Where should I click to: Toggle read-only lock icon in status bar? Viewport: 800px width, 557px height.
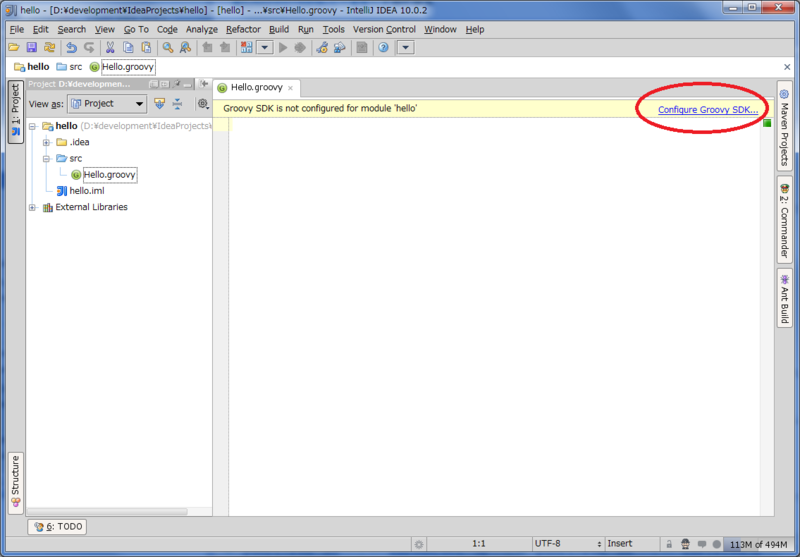[x=669, y=544]
